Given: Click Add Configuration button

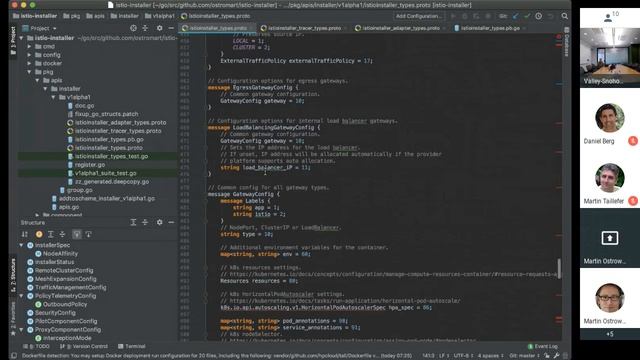Looking at the screenshot, I should click(x=418, y=16).
